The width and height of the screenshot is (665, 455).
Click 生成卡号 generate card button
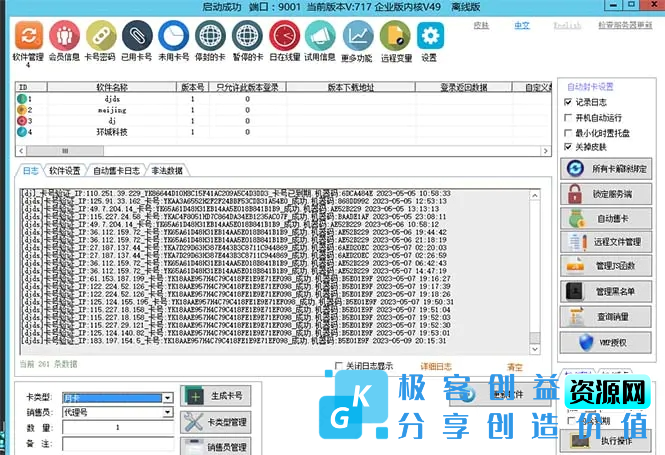point(215,396)
